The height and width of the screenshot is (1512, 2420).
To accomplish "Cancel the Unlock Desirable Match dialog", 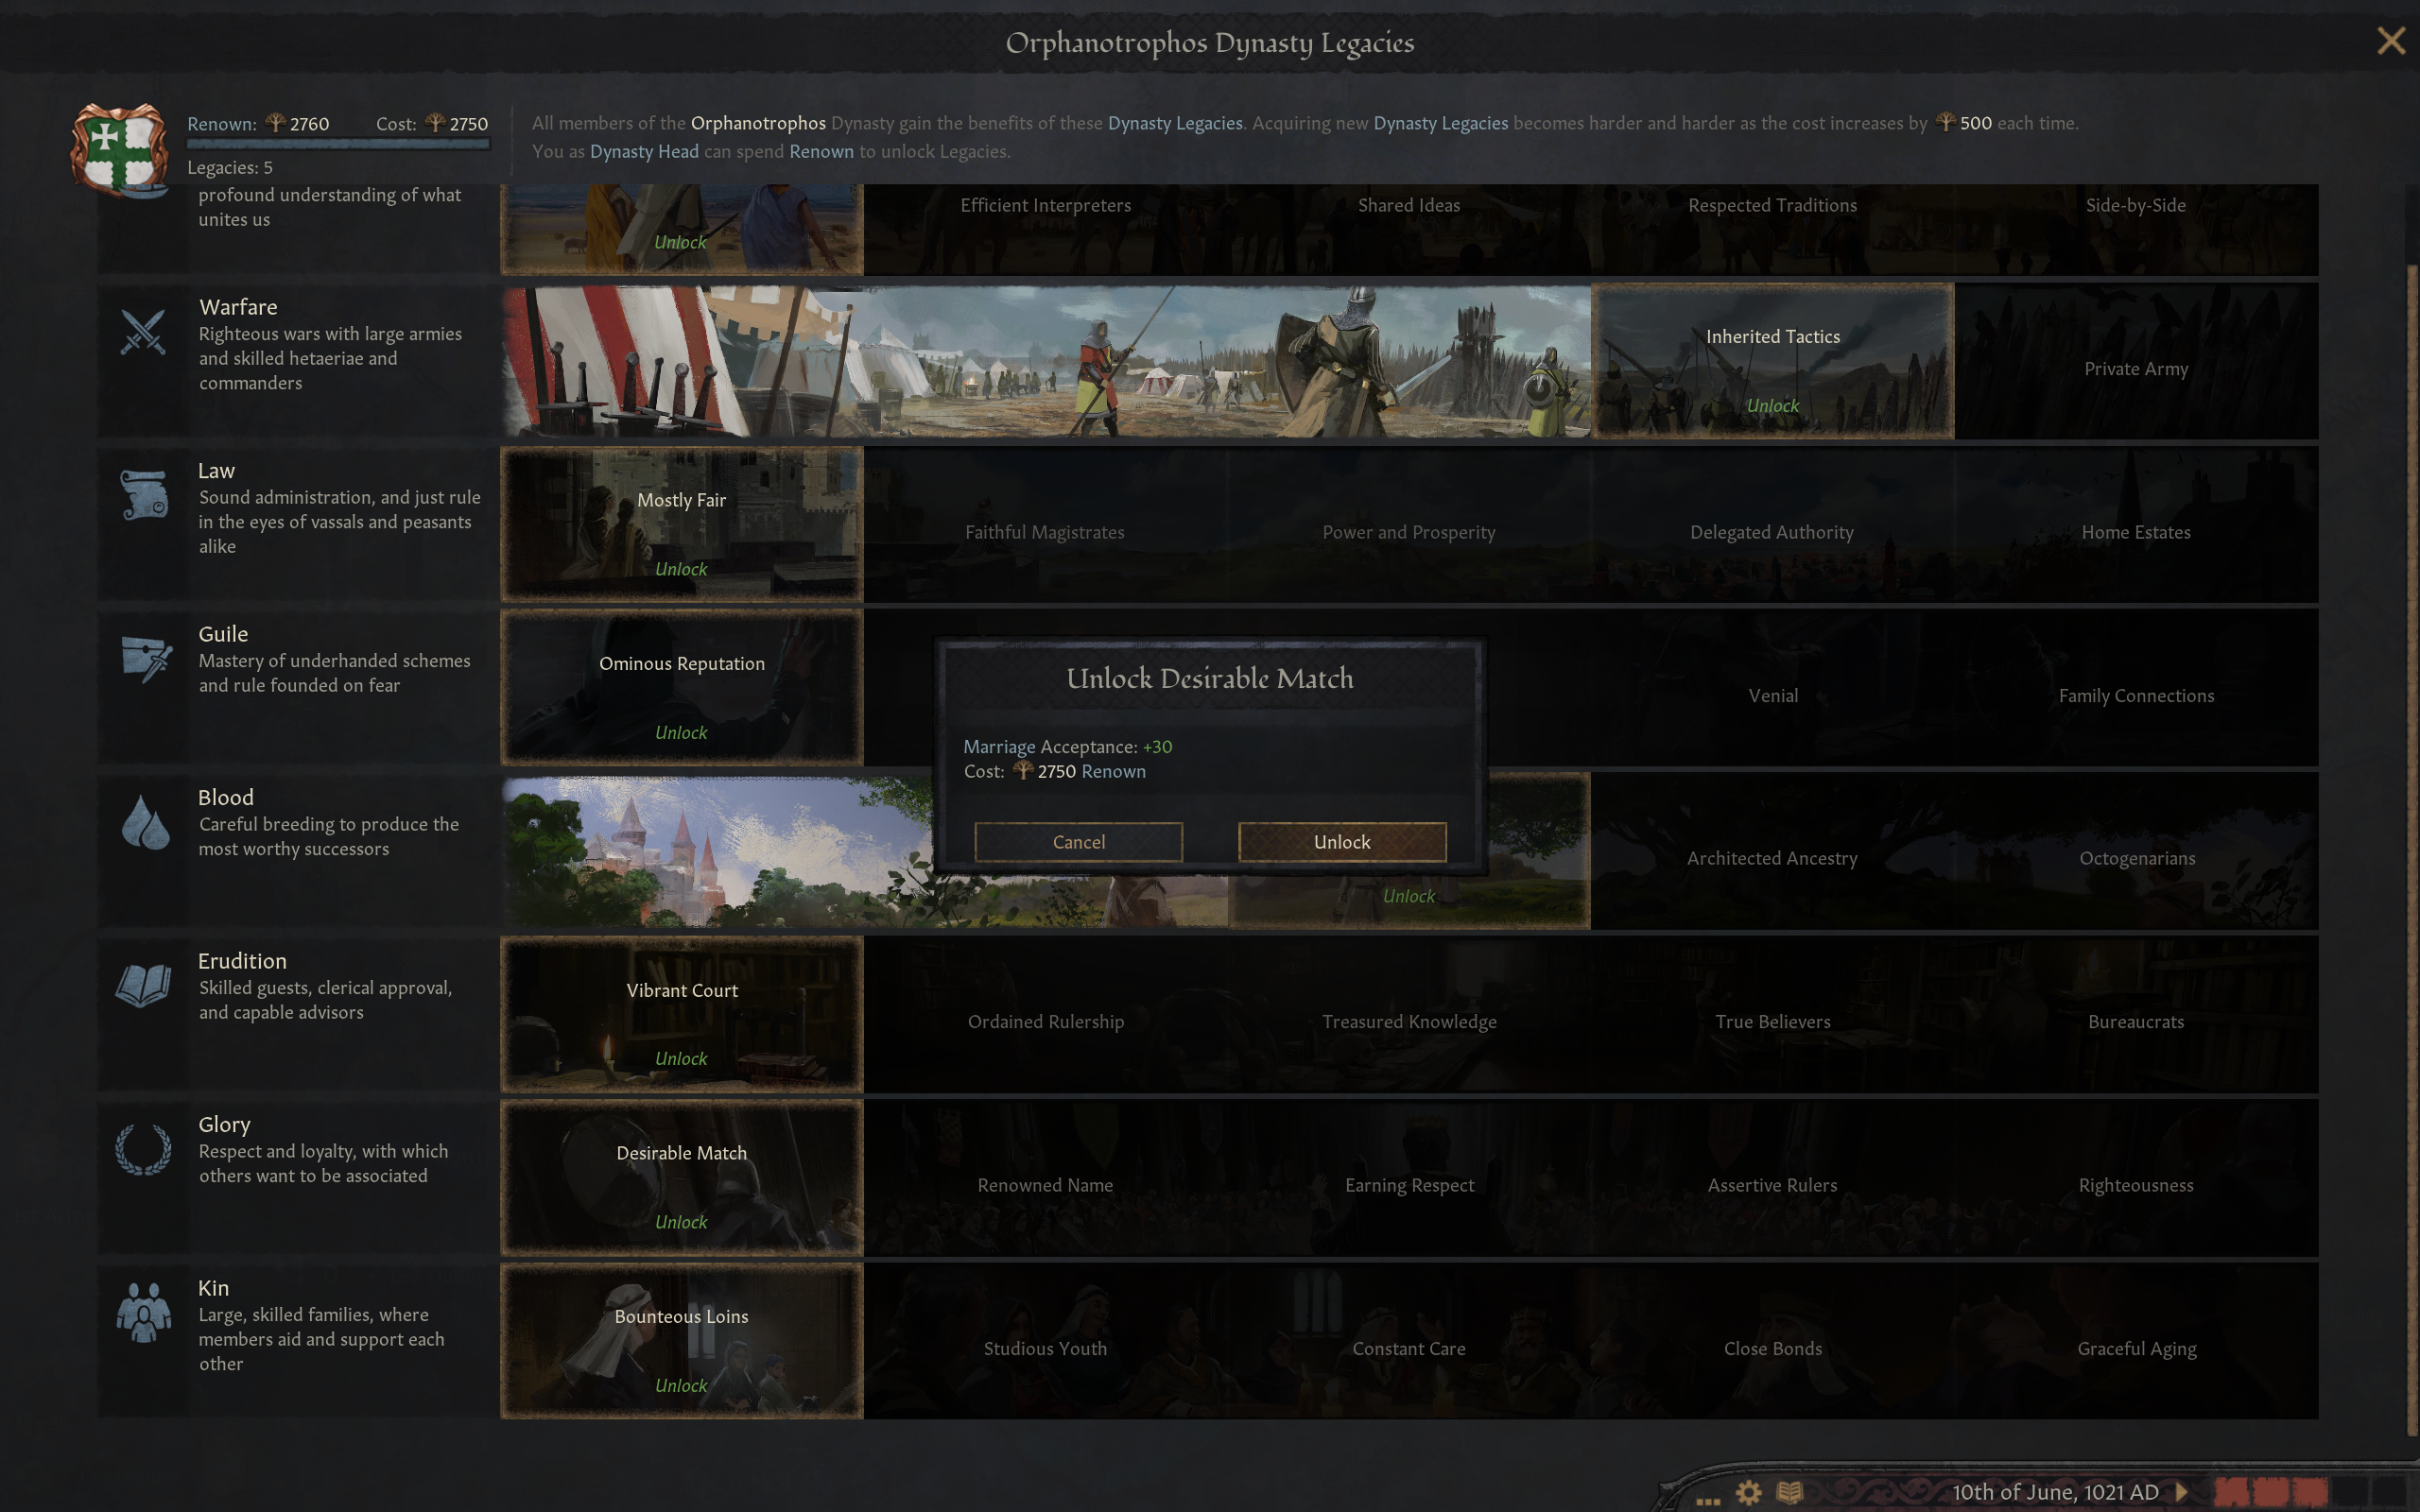I will (x=1078, y=842).
